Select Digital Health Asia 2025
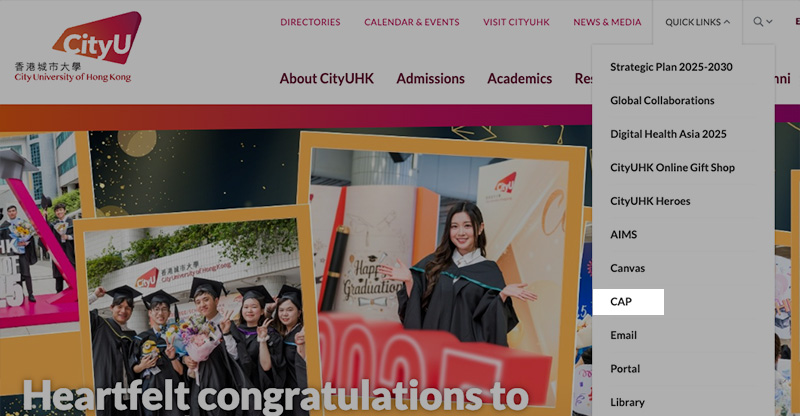 (668, 134)
